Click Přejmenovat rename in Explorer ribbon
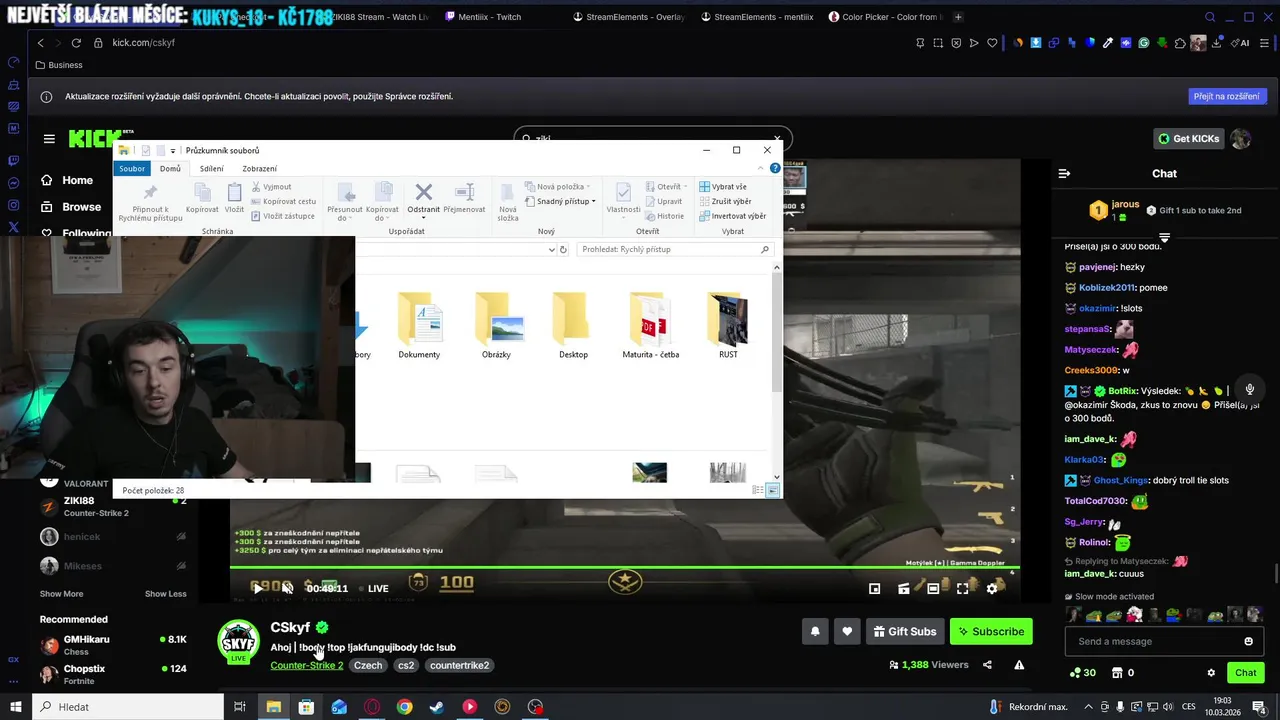 point(464,197)
